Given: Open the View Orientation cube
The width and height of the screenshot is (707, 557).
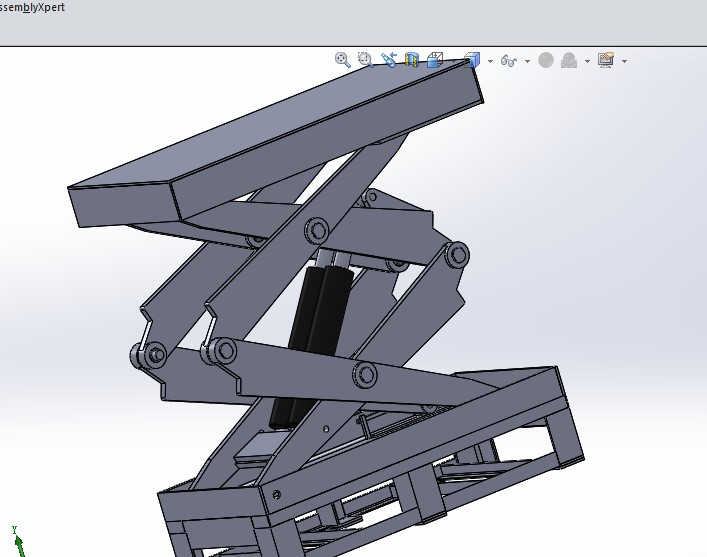Looking at the screenshot, I should pos(435,60).
